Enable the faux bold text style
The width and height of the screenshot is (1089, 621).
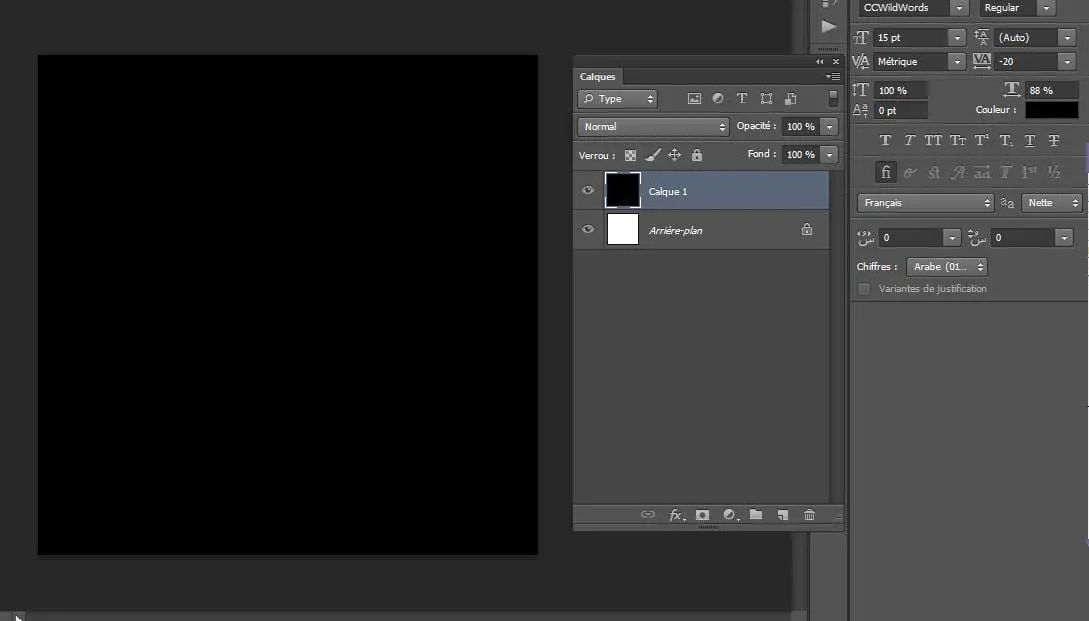(885, 140)
